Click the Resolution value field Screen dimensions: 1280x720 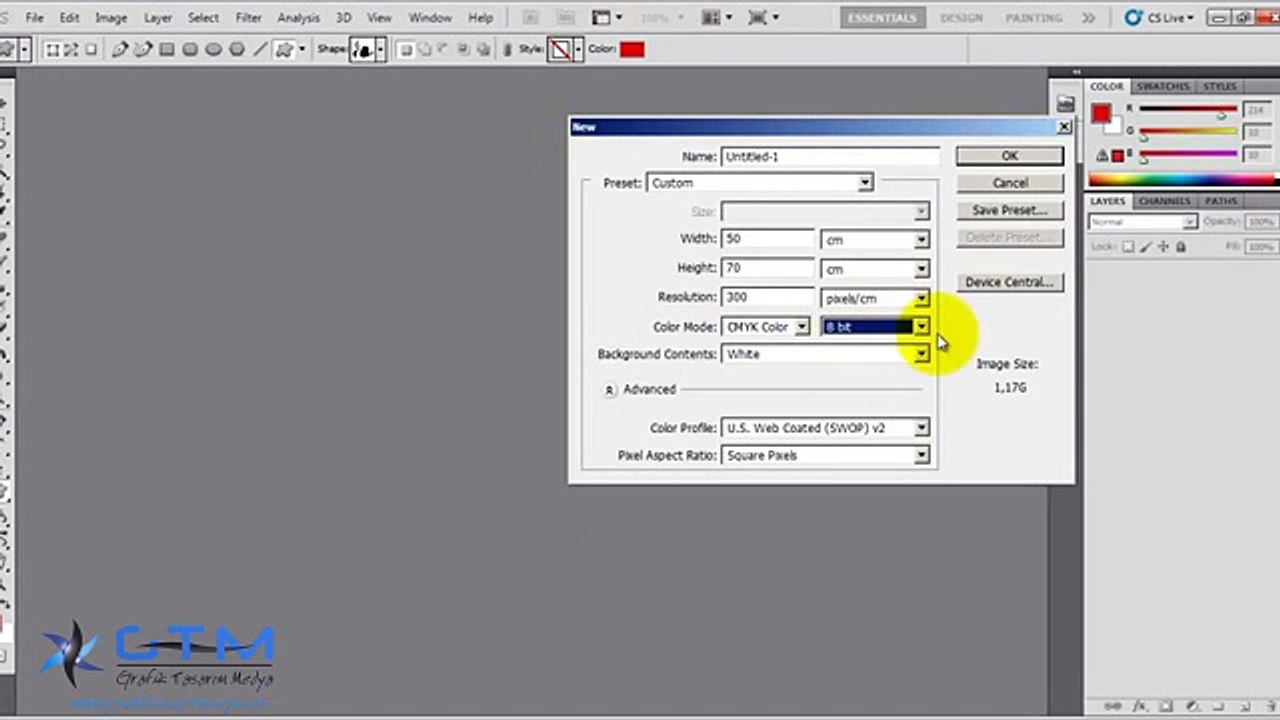[768, 297]
